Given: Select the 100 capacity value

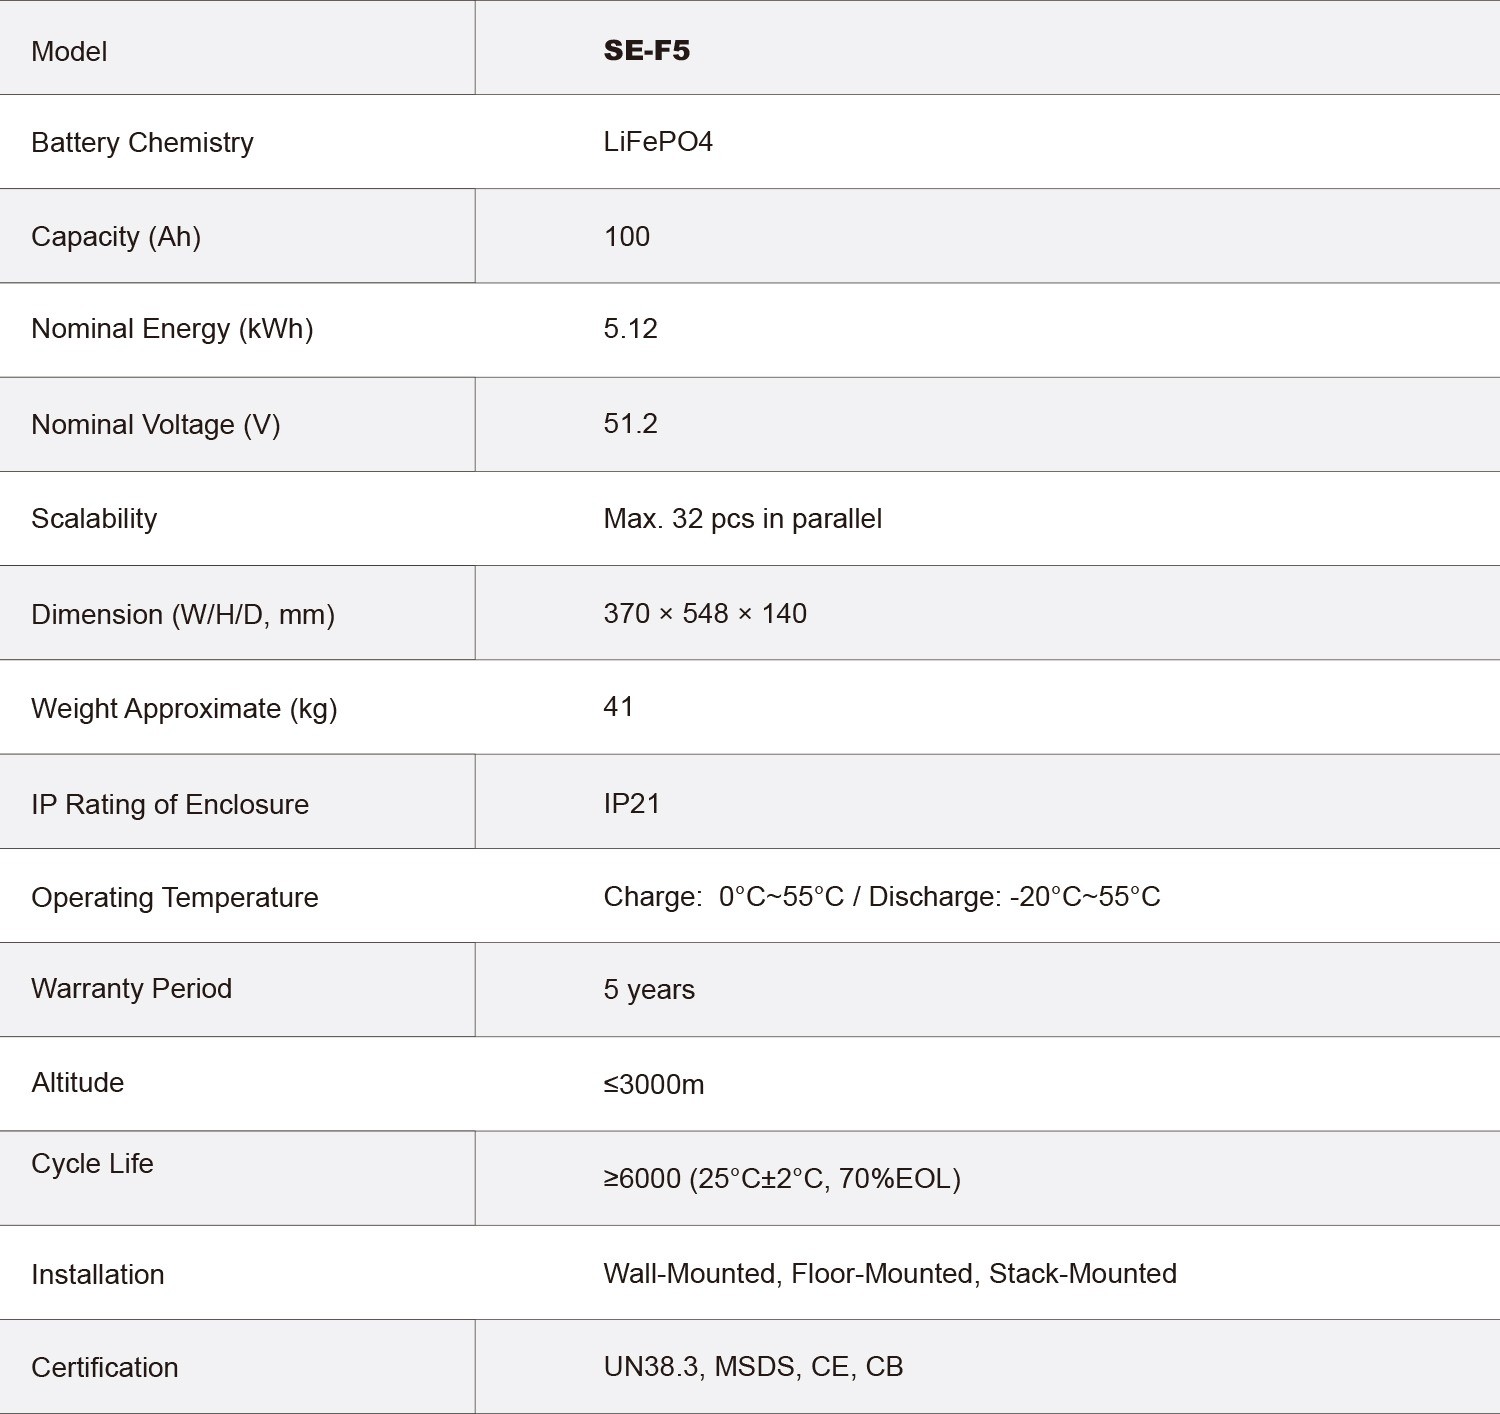Looking at the screenshot, I should 626,237.
